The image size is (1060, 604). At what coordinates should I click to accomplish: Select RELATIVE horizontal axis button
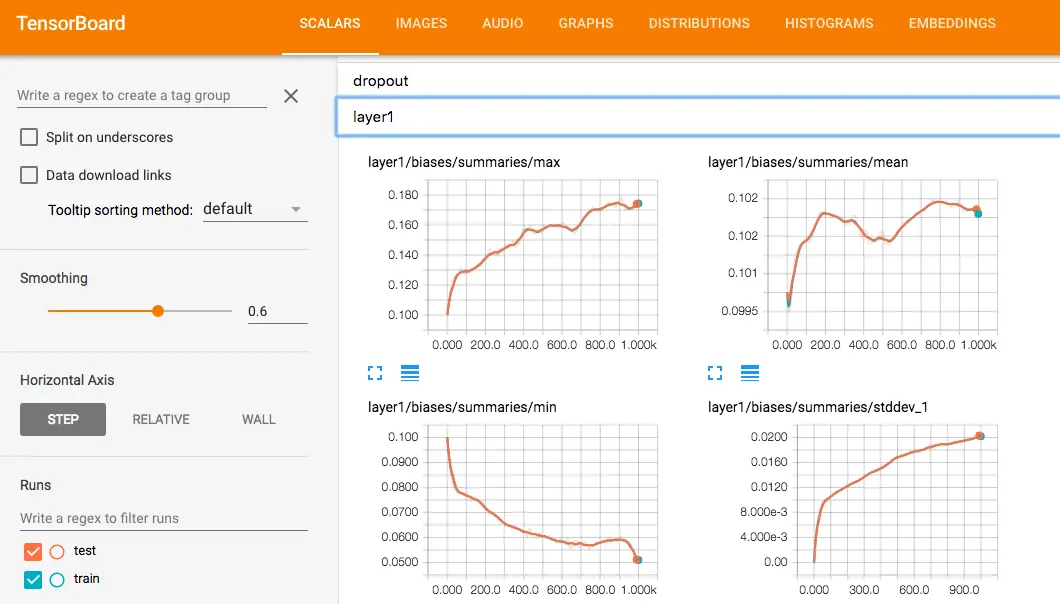[161, 419]
